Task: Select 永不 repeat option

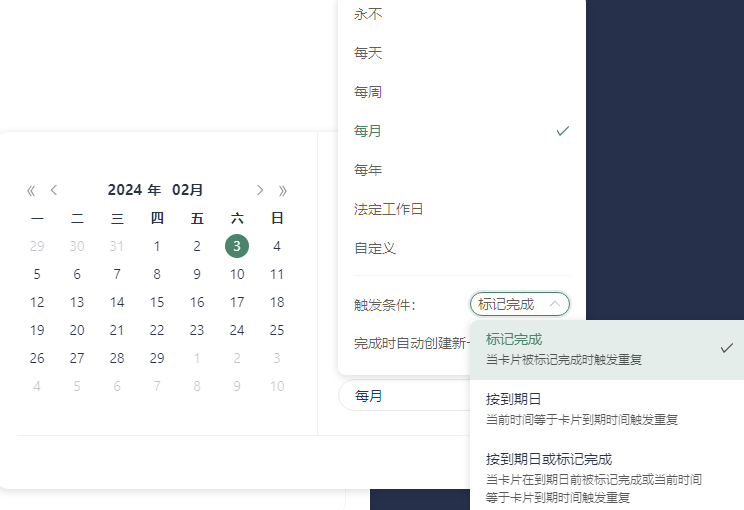Action: [x=368, y=14]
